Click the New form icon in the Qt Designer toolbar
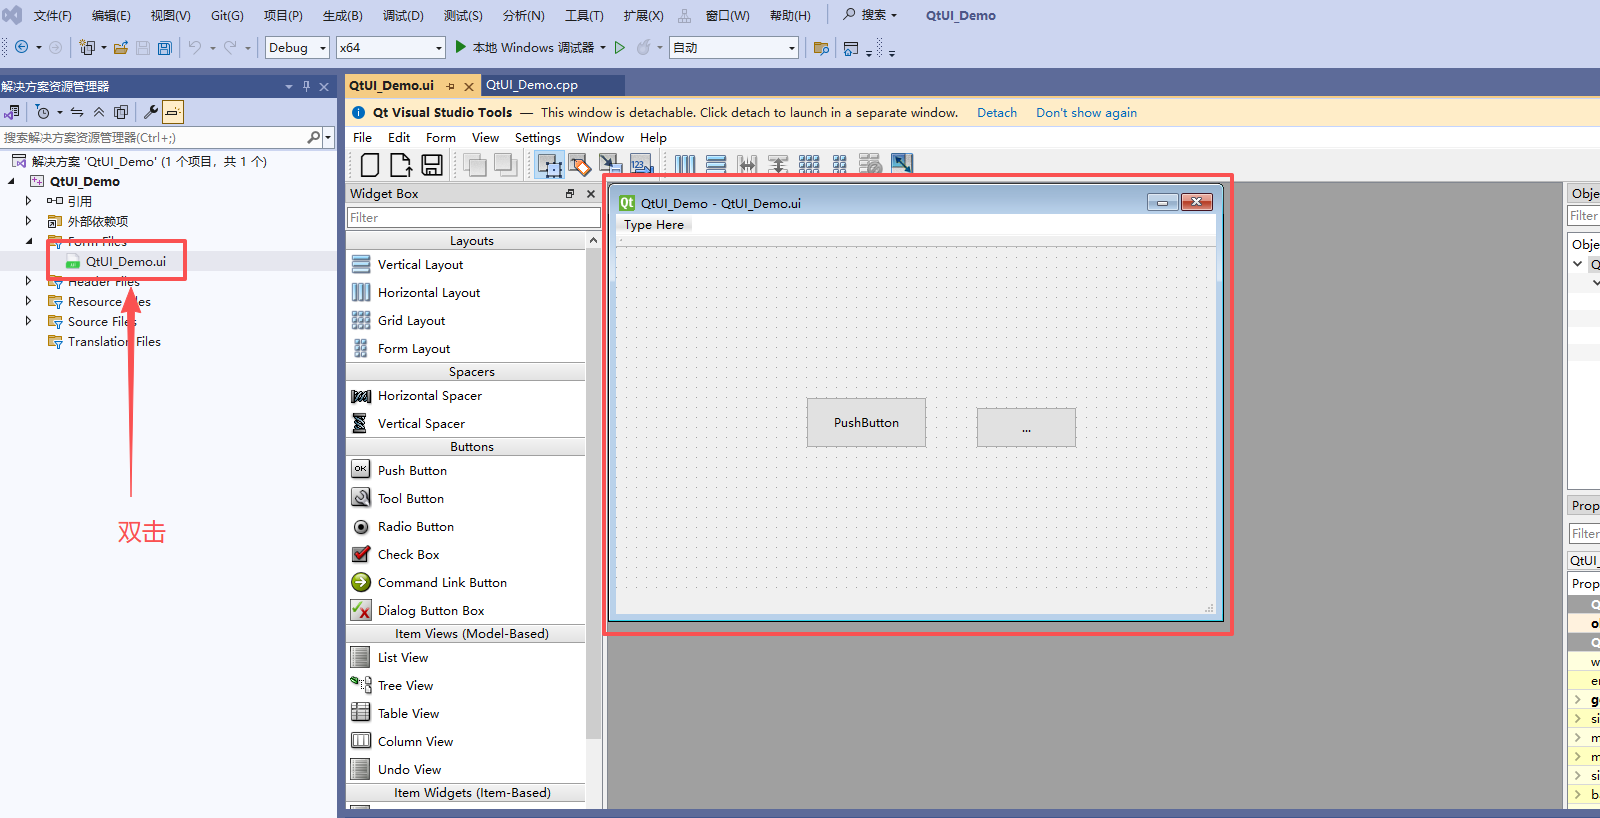 pos(370,165)
